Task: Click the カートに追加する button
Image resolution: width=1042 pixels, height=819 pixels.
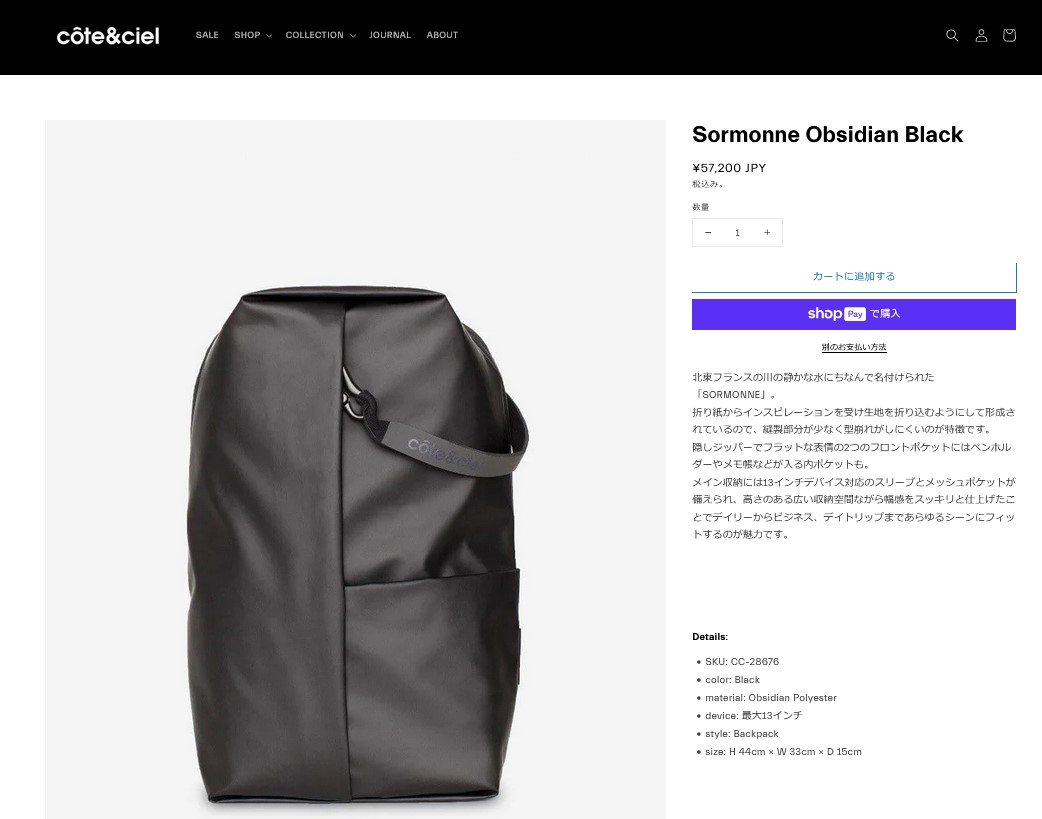Action: (854, 277)
